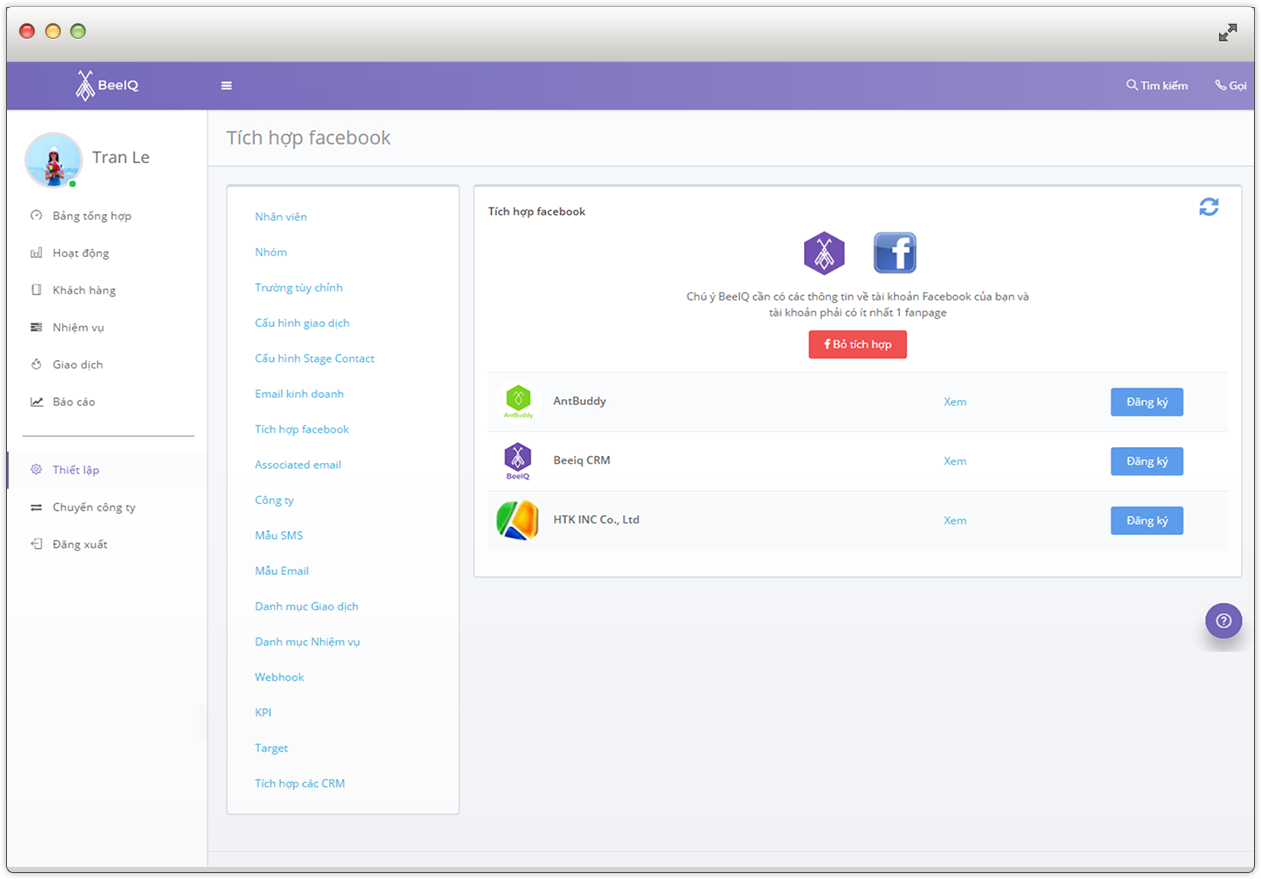The height and width of the screenshot is (879, 1261).
Task: Click the BeeIQ logo in header
Action: 107,86
